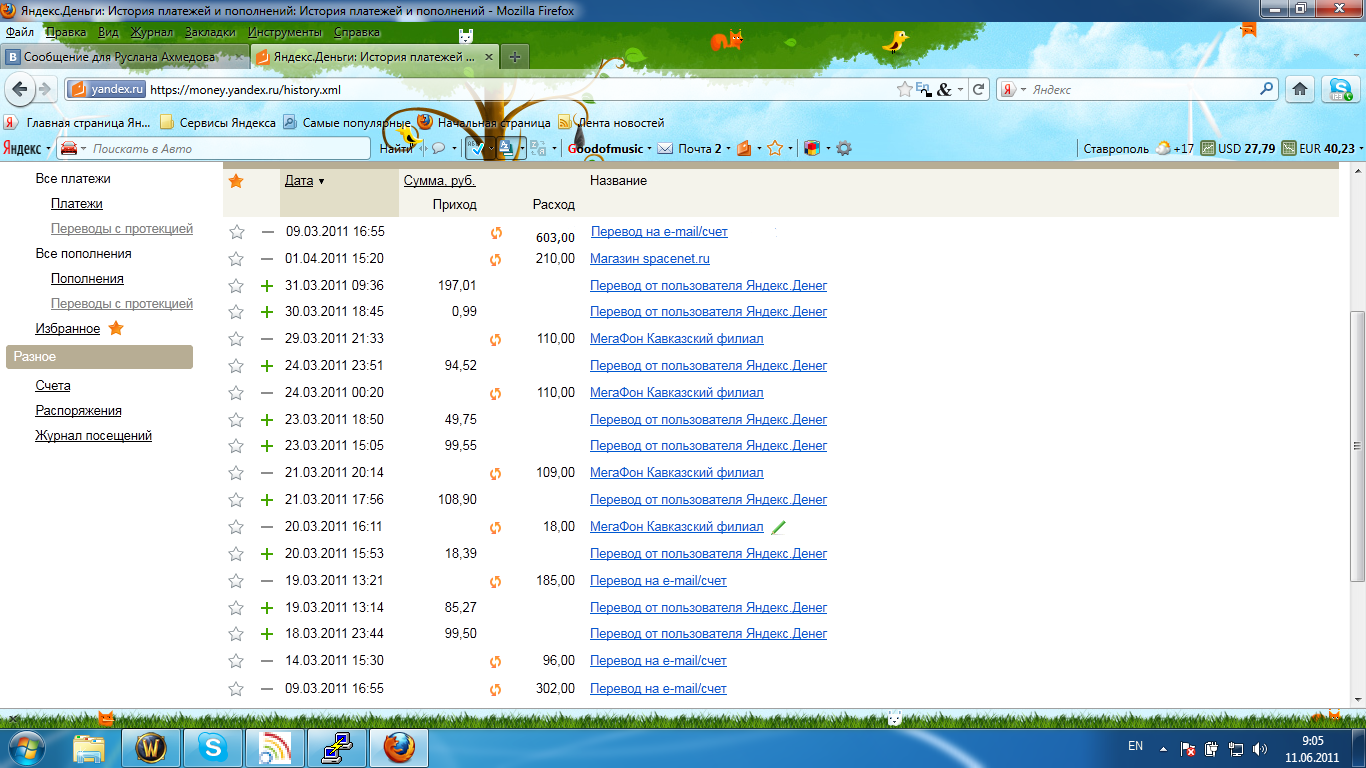Image resolution: width=1366 pixels, height=768 pixels.
Task: Repeat payment icon for 603,00 transfer row
Action: point(495,232)
